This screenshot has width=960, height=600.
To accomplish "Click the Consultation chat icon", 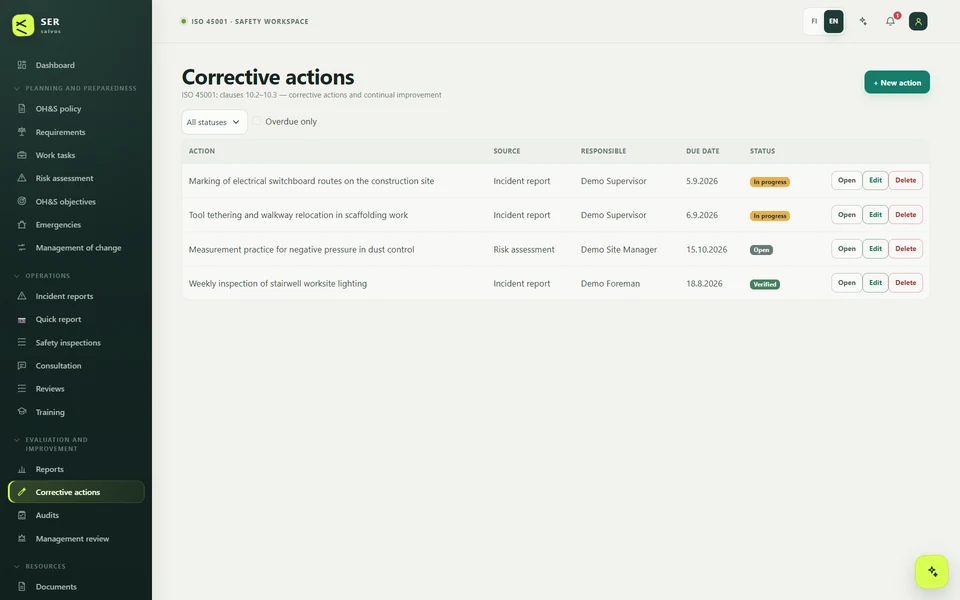I will (x=22, y=366).
